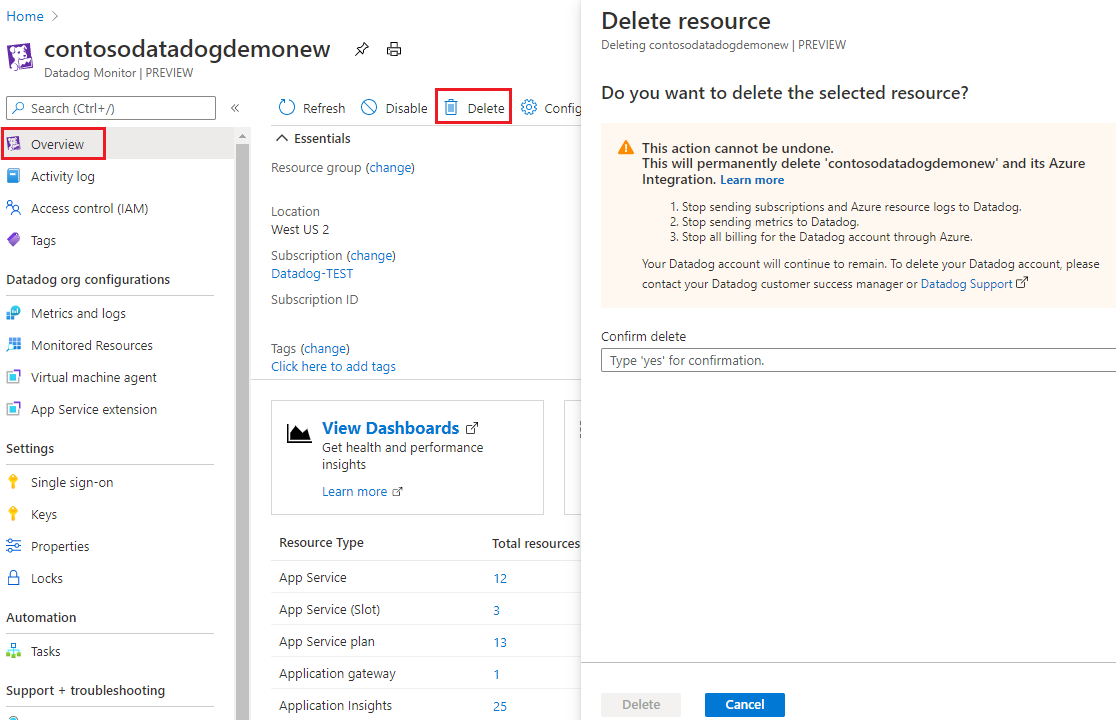Click the Locks padlock icon
Image resolution: width=1116 pixels, height=720 pixels.
tap(14, 578)
